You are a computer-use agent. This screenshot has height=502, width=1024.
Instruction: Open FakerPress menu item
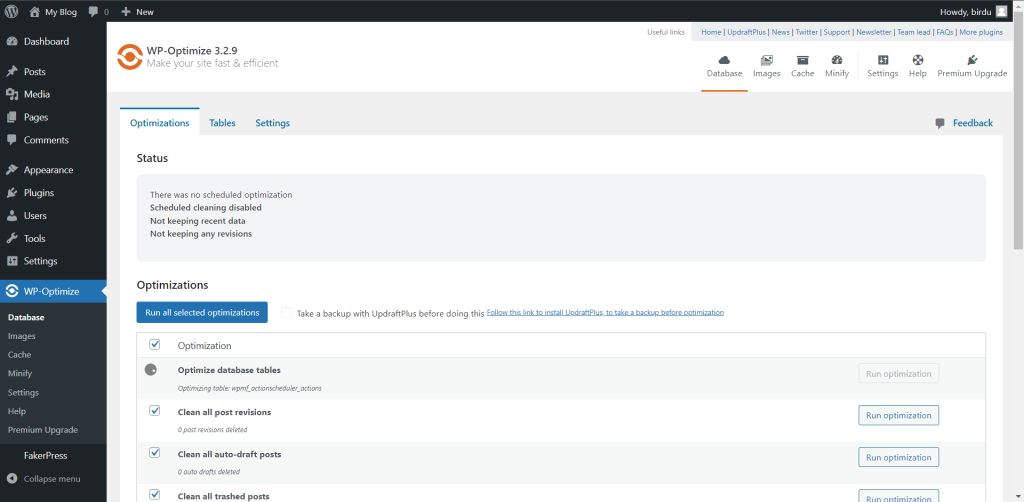[x=46, y=456]
